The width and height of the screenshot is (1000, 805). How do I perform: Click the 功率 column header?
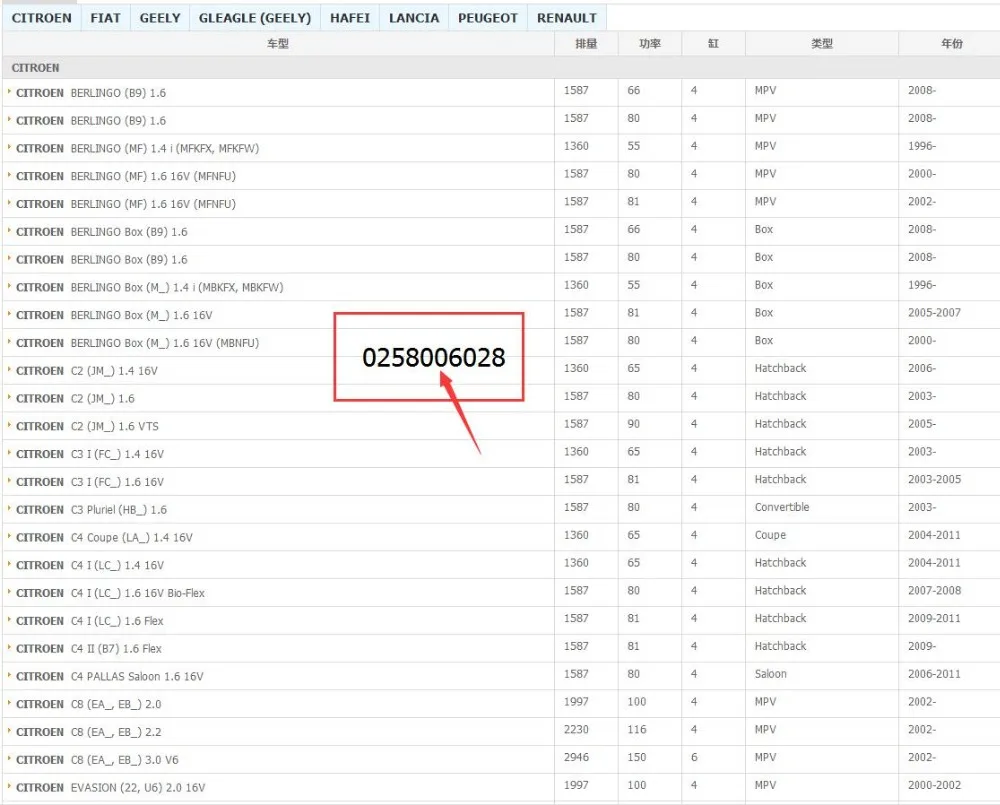point(650,43)
